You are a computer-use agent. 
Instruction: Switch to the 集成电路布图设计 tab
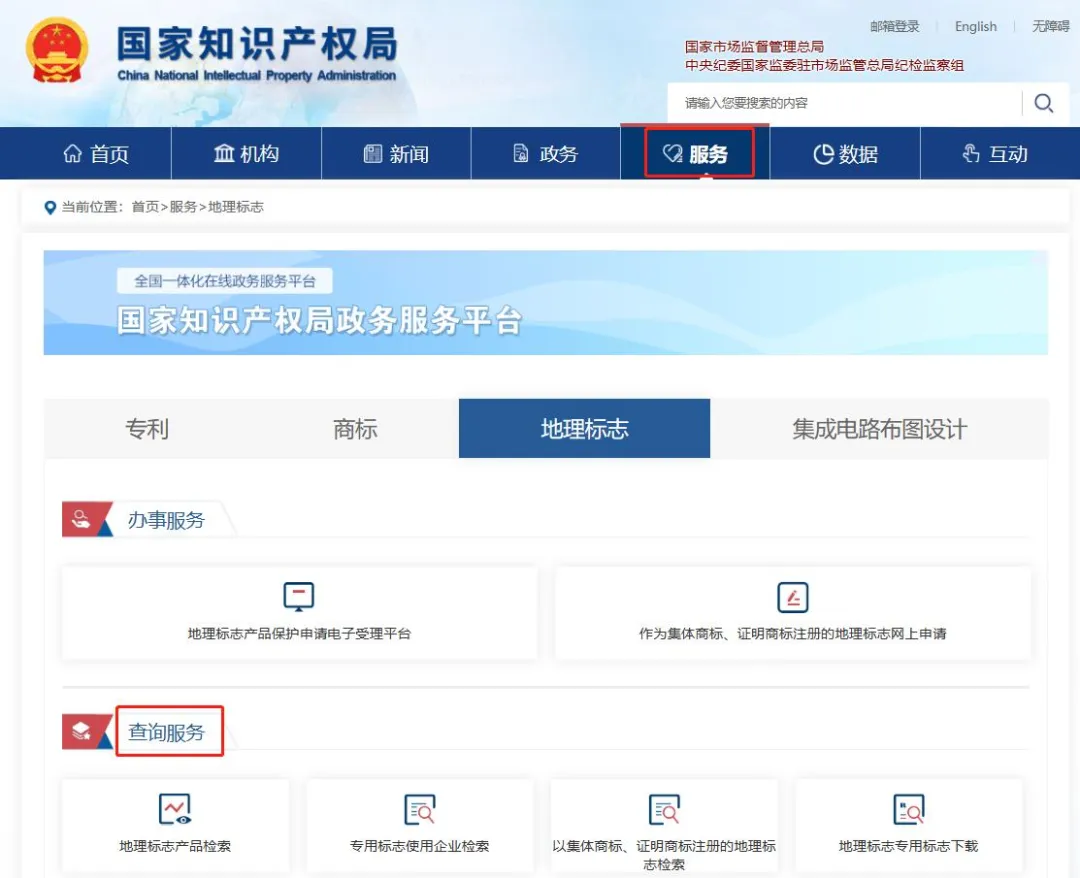point(880,428)
